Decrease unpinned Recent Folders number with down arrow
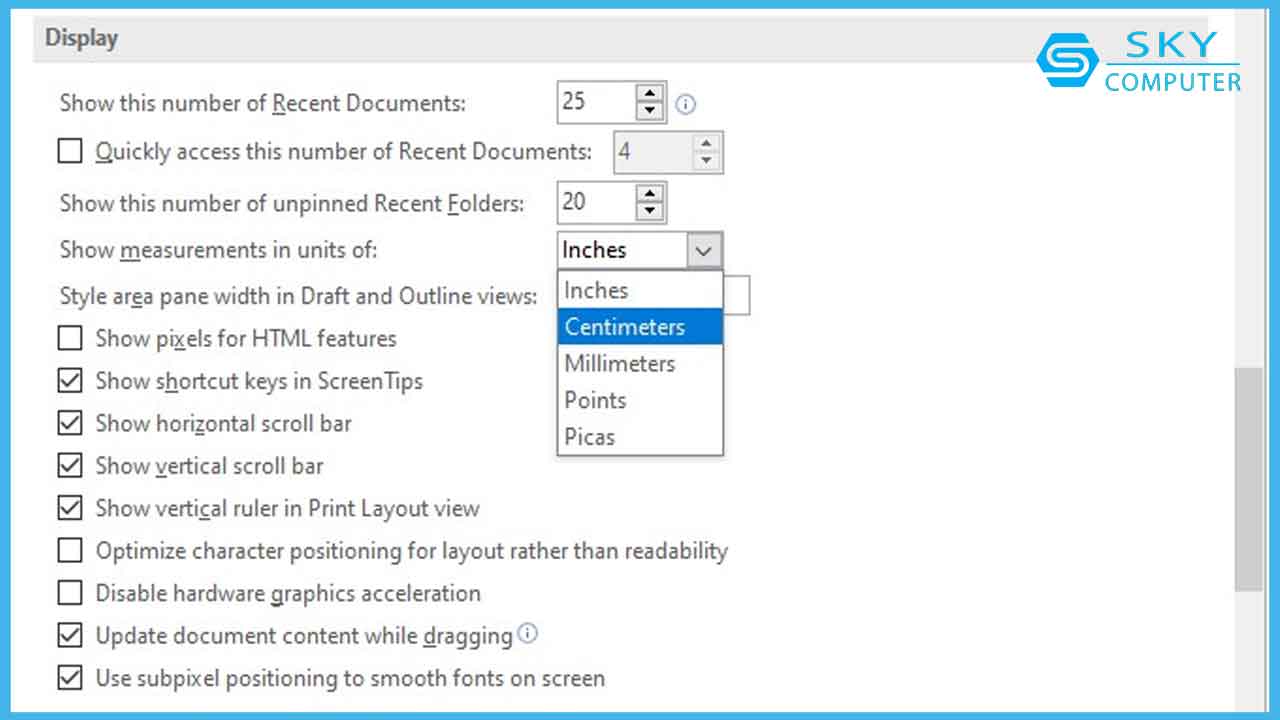1280x720 pixels. point(650,211)
